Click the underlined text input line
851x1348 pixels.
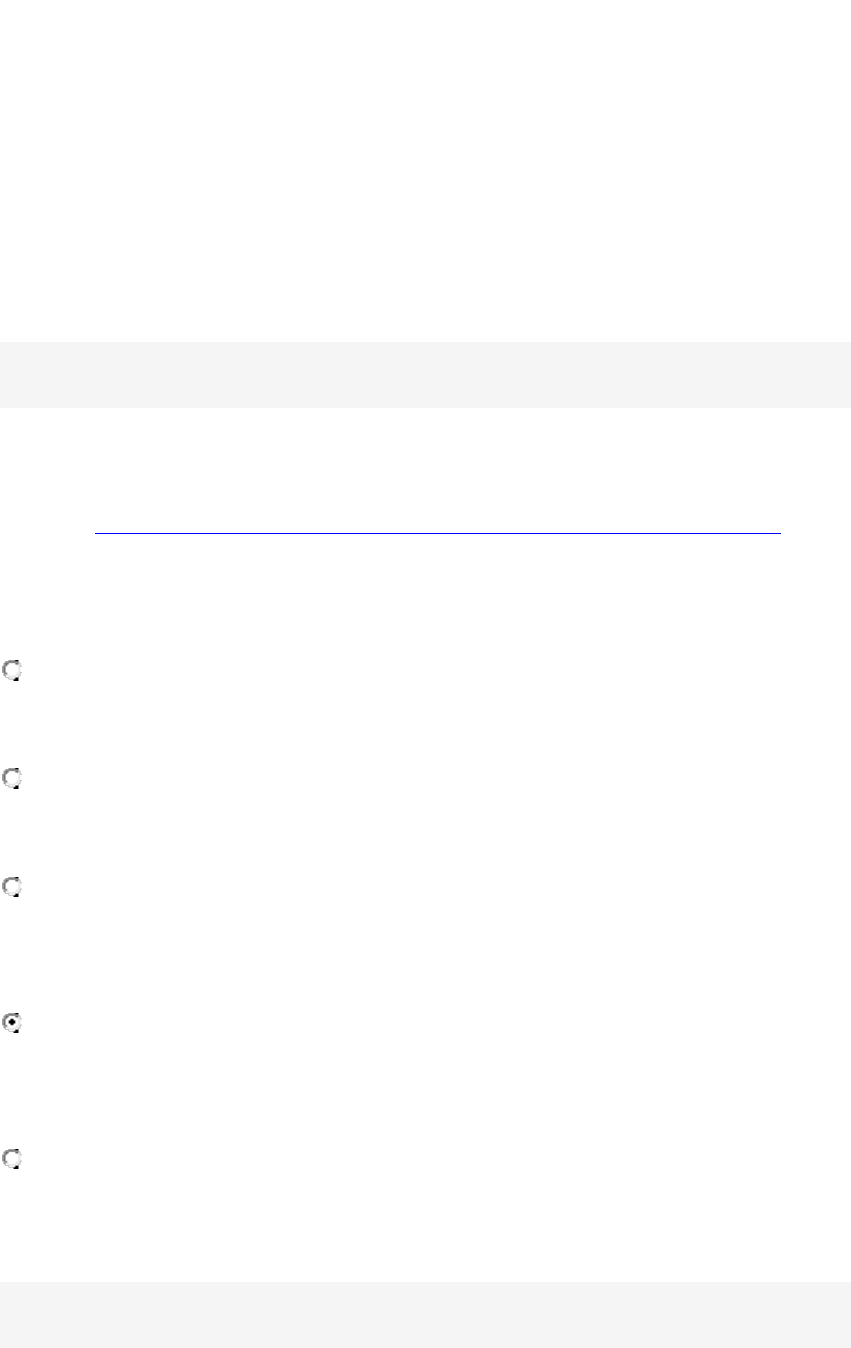(436, 524)
